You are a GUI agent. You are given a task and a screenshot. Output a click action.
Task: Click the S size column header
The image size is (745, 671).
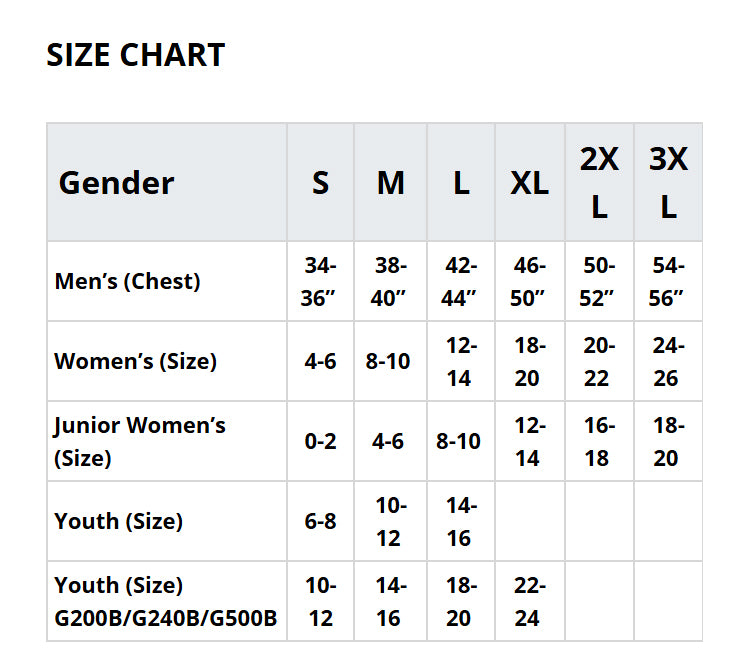pyautogui.click(x=320, y=183)
